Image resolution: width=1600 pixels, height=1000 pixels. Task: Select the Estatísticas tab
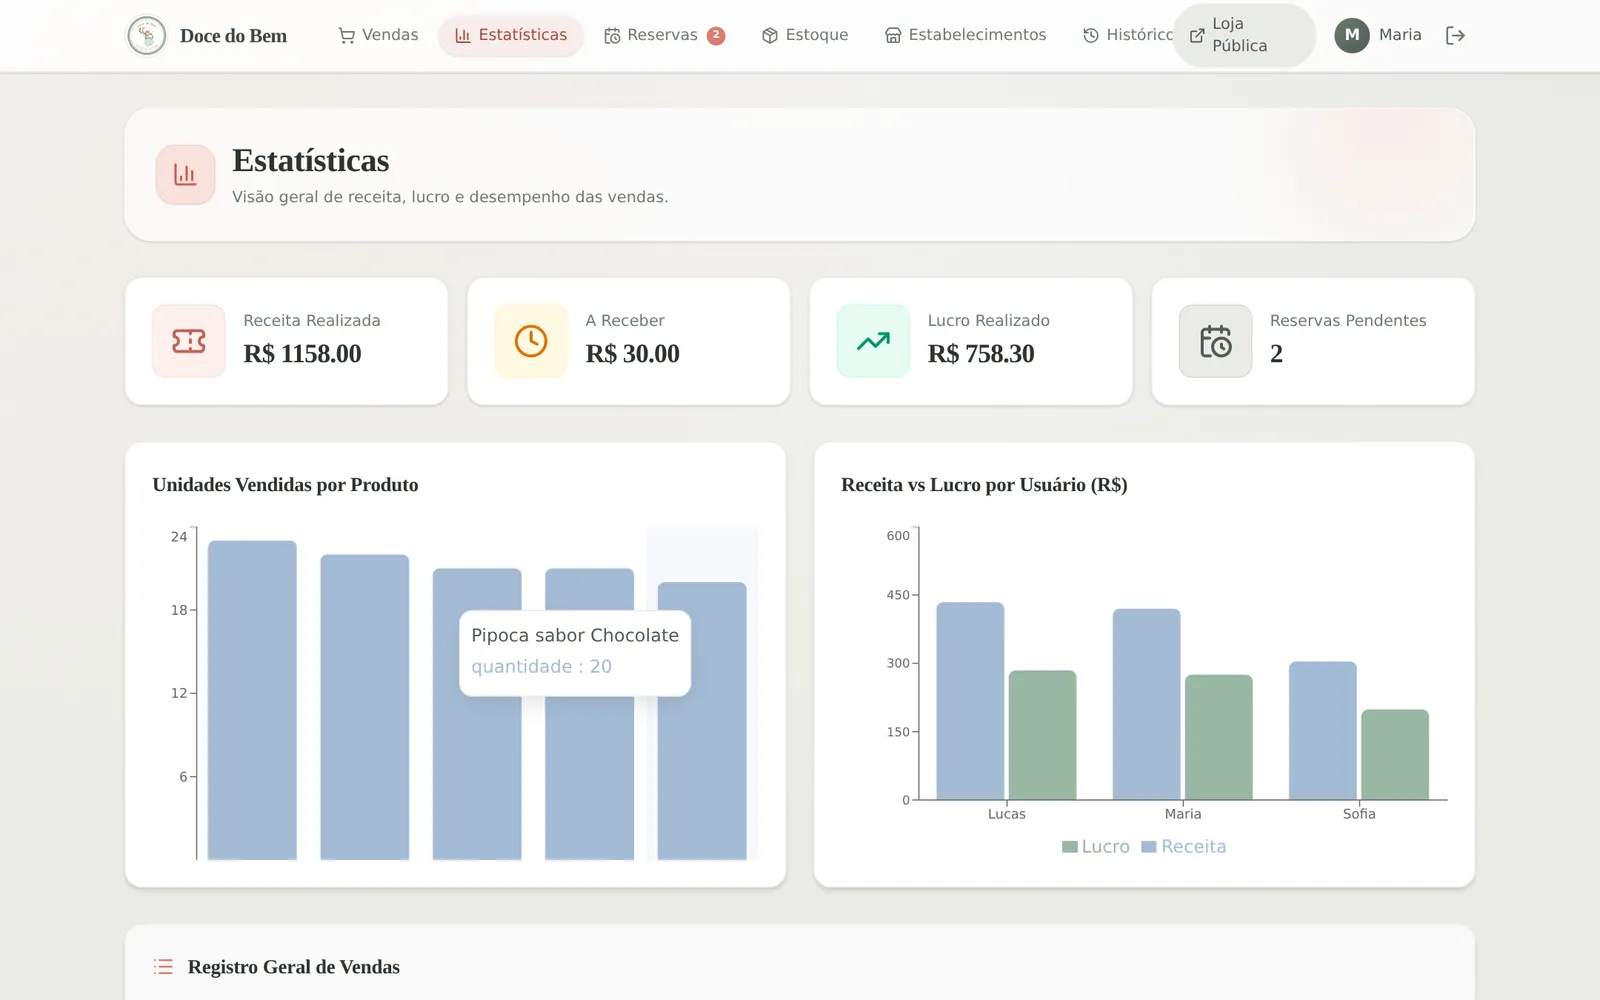click(511, 35)
